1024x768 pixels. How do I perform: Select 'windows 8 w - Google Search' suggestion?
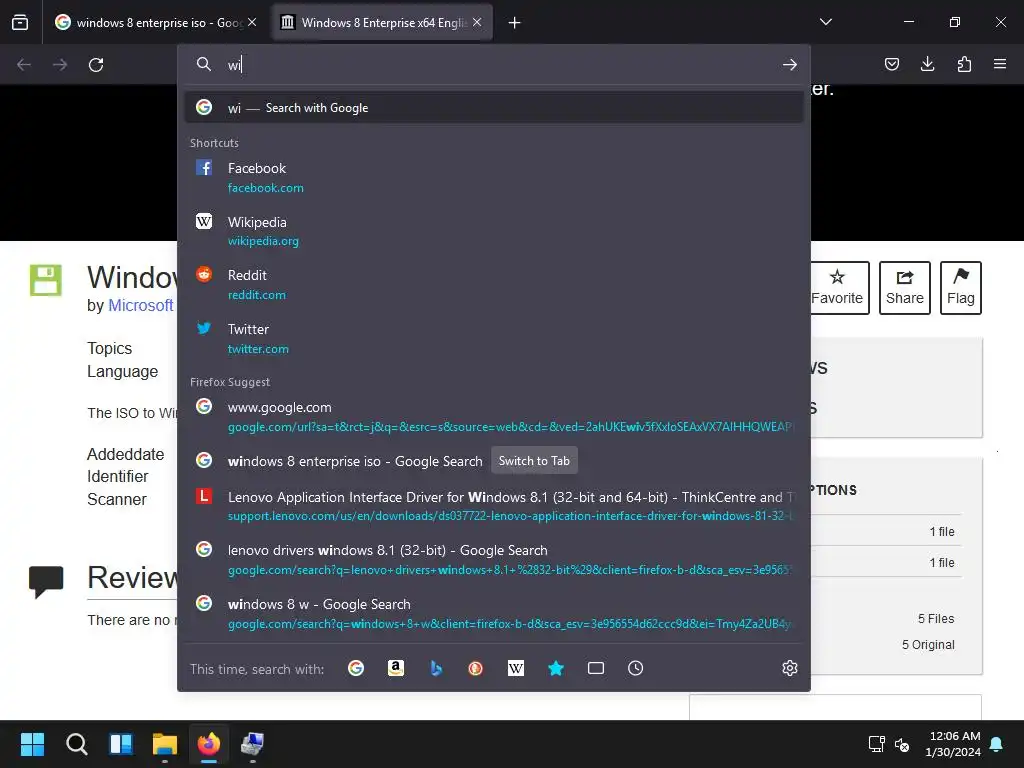point(494,614)
